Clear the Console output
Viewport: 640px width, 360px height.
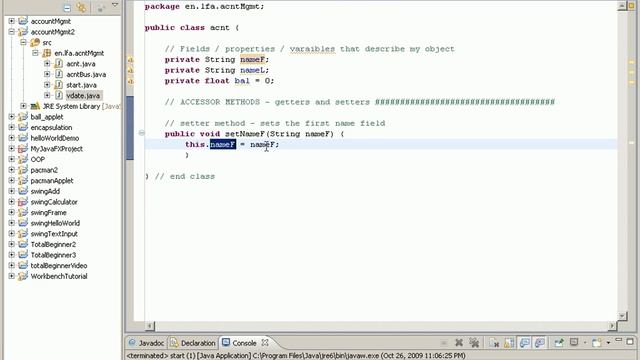click(494, 343)
